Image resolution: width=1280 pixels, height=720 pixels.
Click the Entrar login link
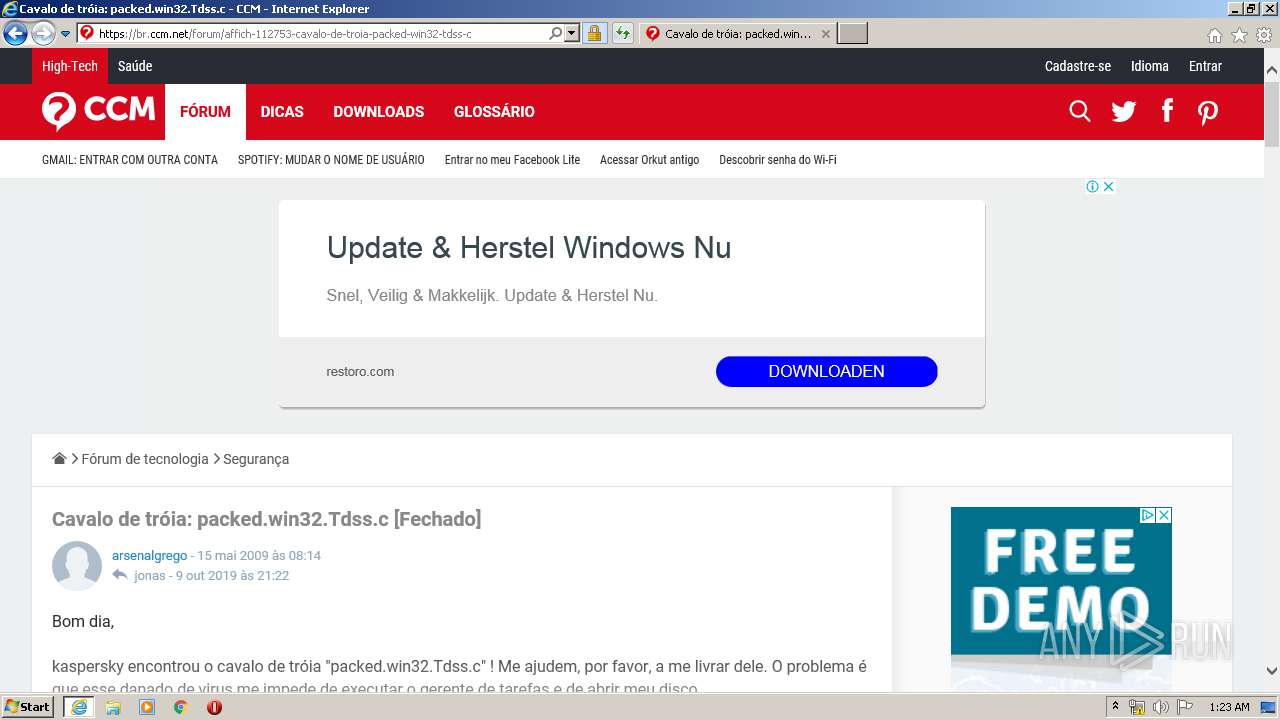[x=1205, y=66]
